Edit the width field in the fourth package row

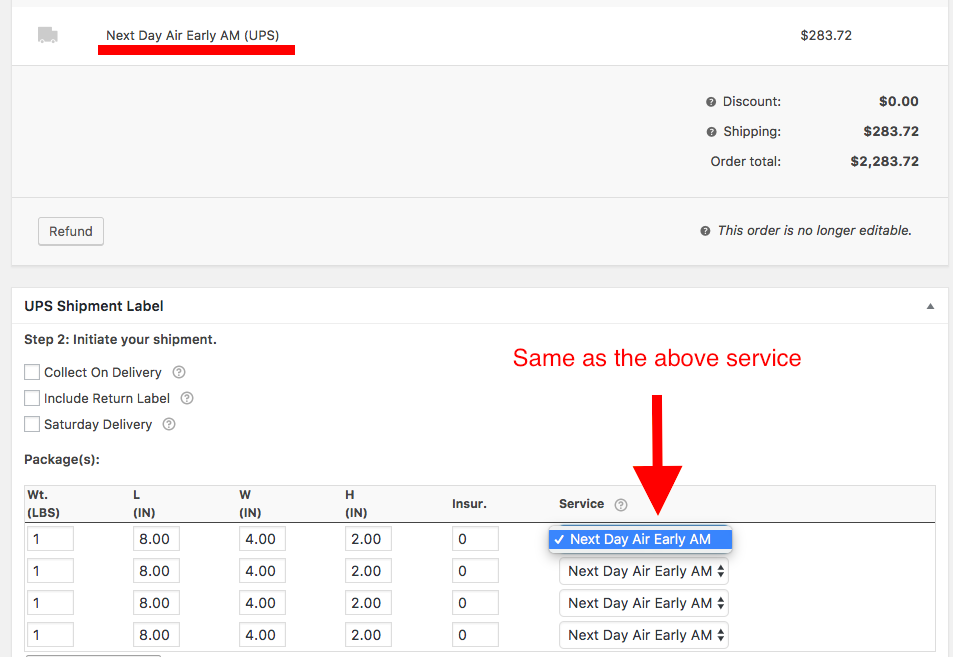point(262,635)
